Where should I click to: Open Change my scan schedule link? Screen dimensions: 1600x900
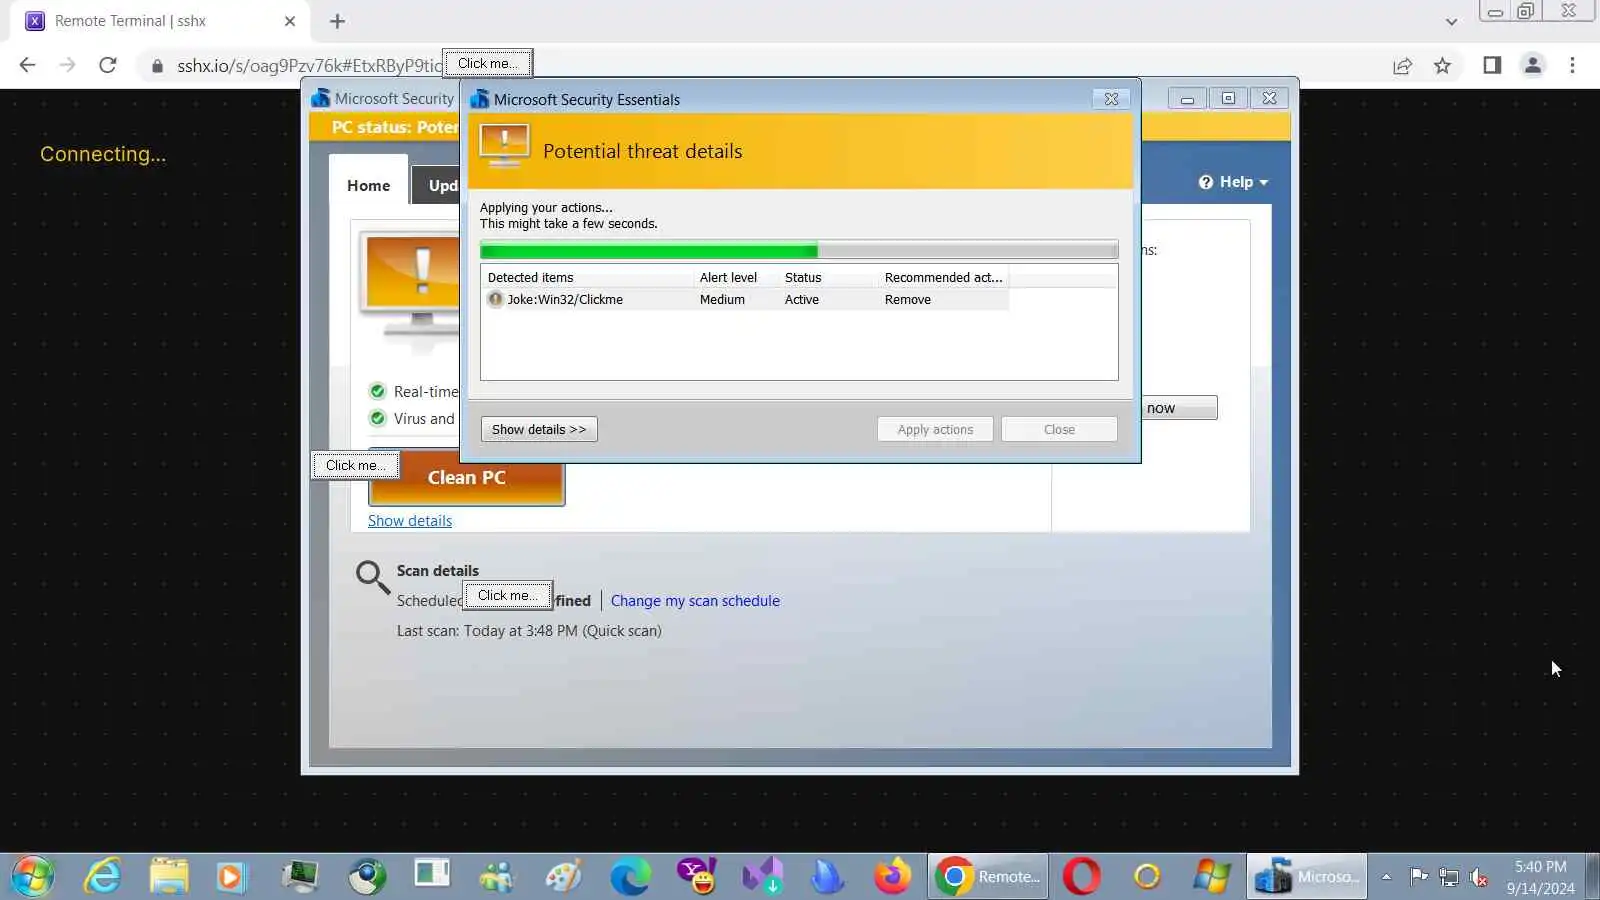(x=695, y=601)
